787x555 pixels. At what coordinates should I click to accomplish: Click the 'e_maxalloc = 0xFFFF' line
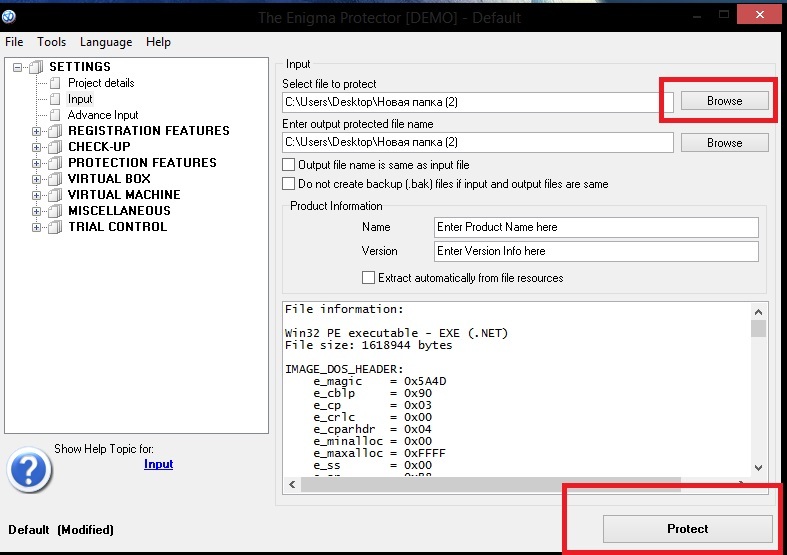pyautogui.click(x=379, y=453)
